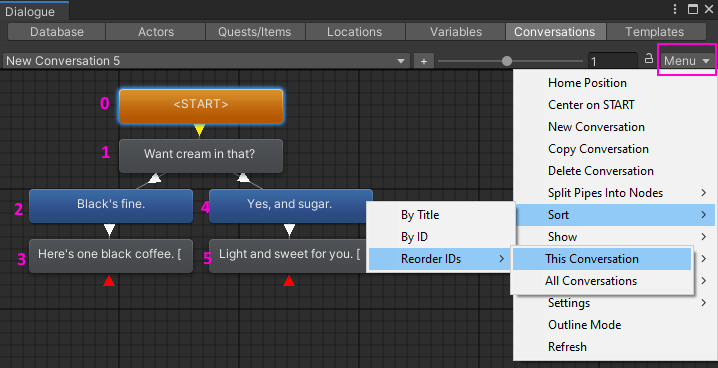The height and width of the screenshot is (368, 718).
Task: Close the Dialogue window
Action: pyautogui.click(x=709, y=9)
